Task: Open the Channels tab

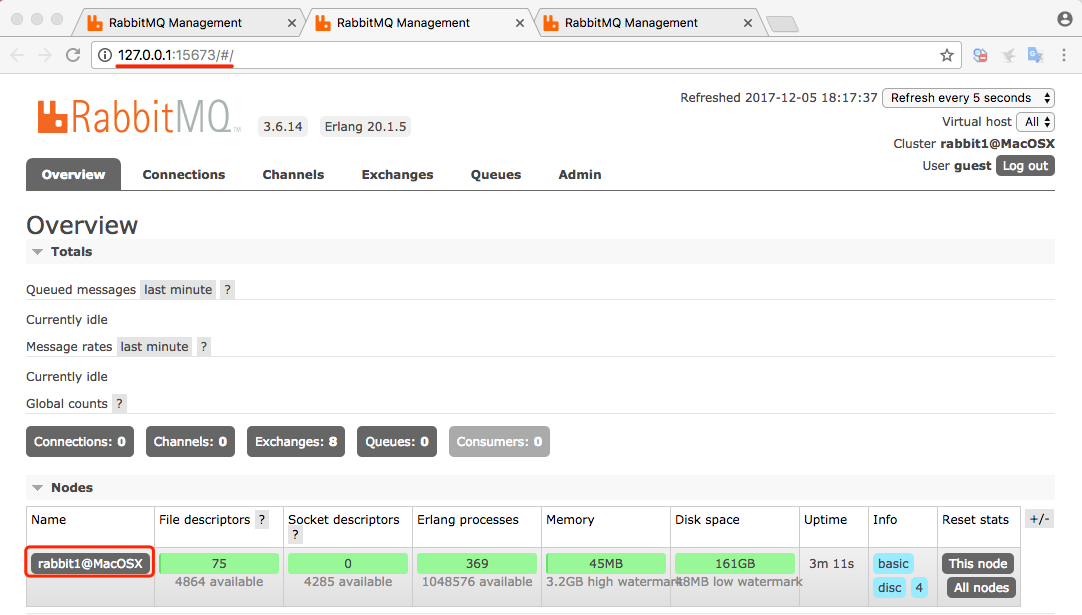Action: [293, 175]
